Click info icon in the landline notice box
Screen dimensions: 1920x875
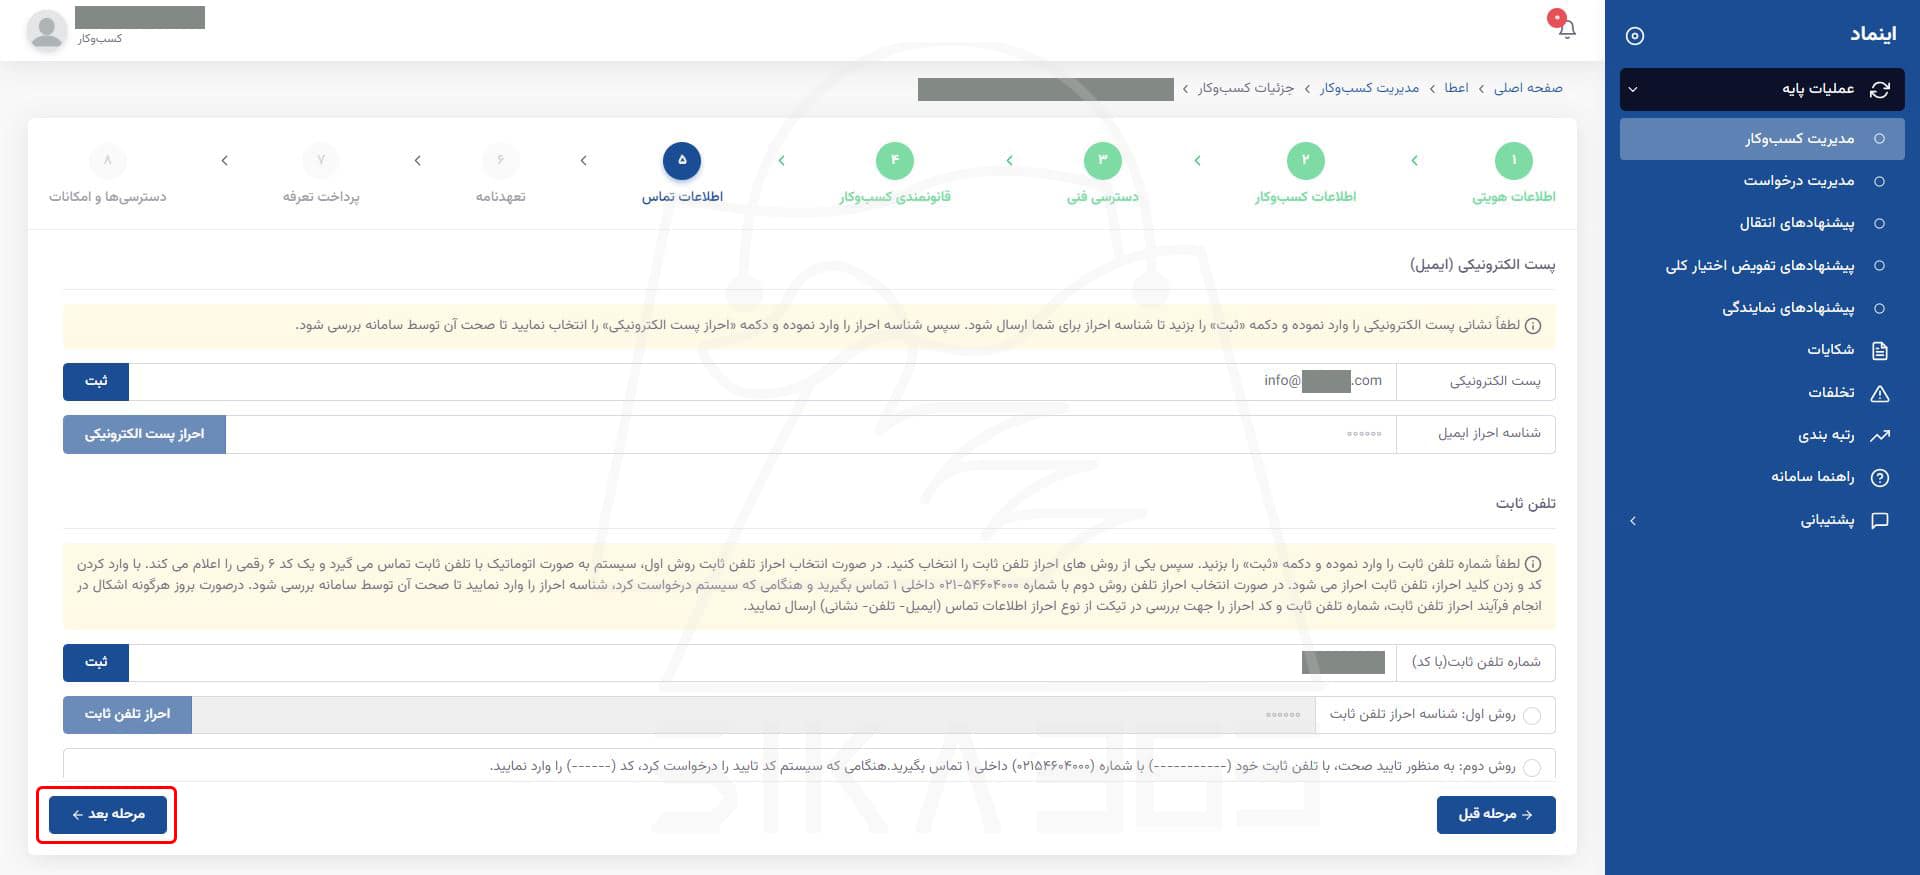(x=1533, y=564)
